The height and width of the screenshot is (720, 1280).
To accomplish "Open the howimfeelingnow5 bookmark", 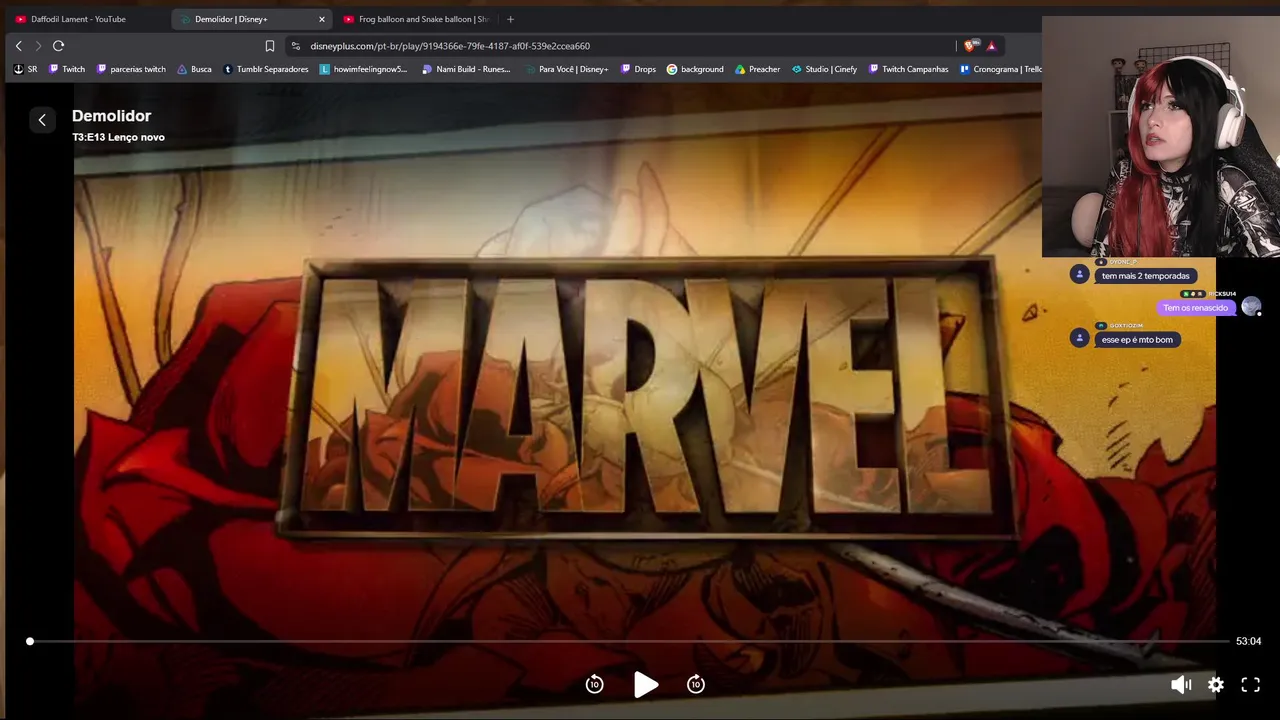I will click(x=364, y=69).
